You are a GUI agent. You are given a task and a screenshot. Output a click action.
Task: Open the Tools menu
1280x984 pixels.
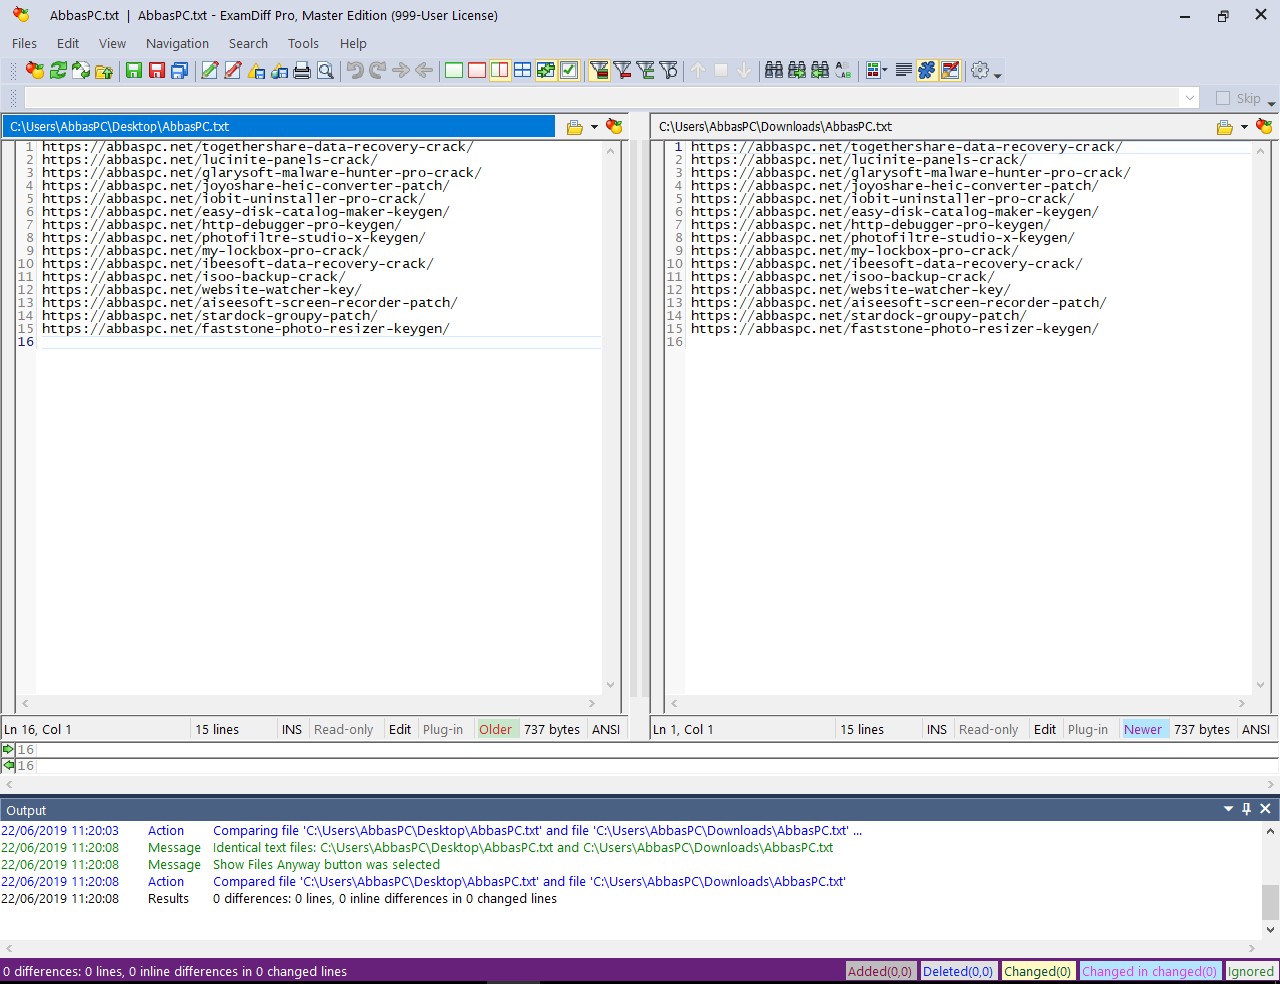coord(303,43)
